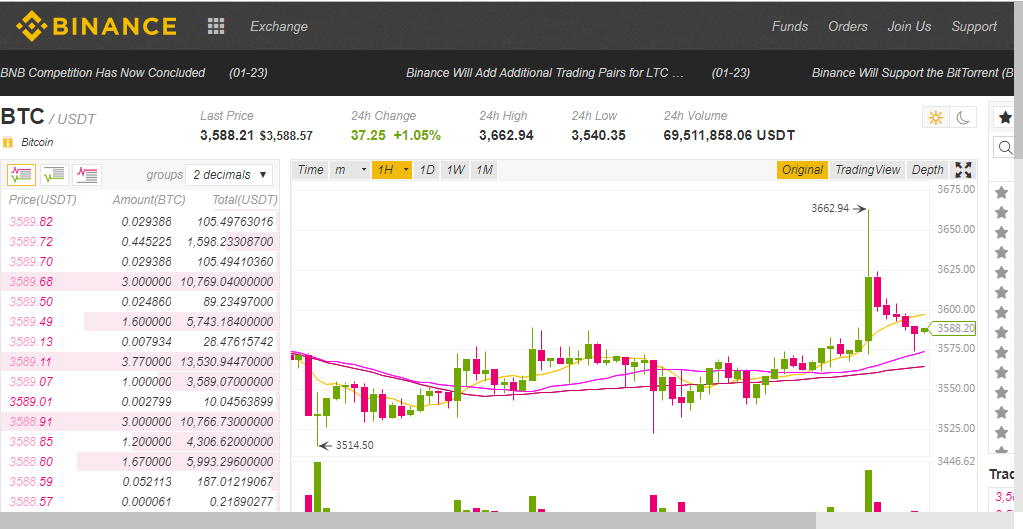Click the sell order at 3589.82
The width and height of the screenshot is (1023, 529).
click(x=140, y=222)
